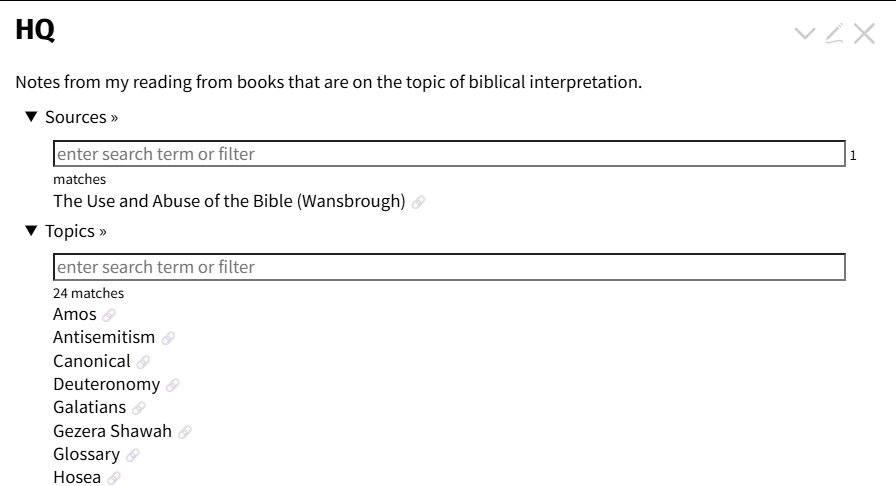Open the Hosea topic
The width and height of the screenshot is (896, 486).
77,477
